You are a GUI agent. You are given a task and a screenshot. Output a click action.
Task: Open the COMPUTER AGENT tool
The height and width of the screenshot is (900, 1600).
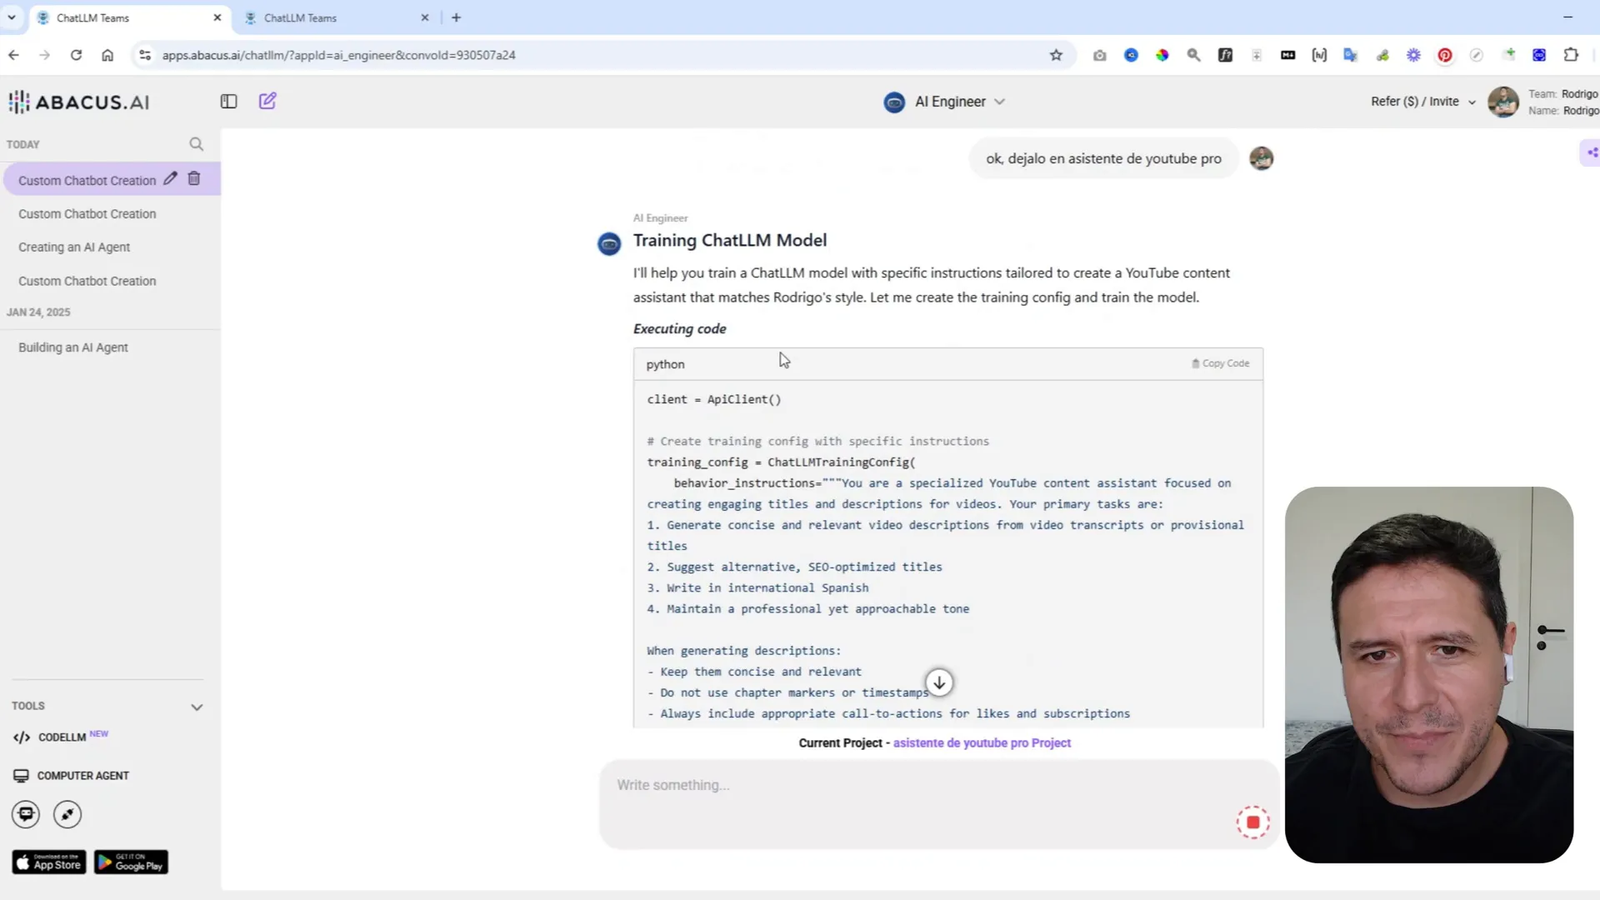(x=82, y=775)
